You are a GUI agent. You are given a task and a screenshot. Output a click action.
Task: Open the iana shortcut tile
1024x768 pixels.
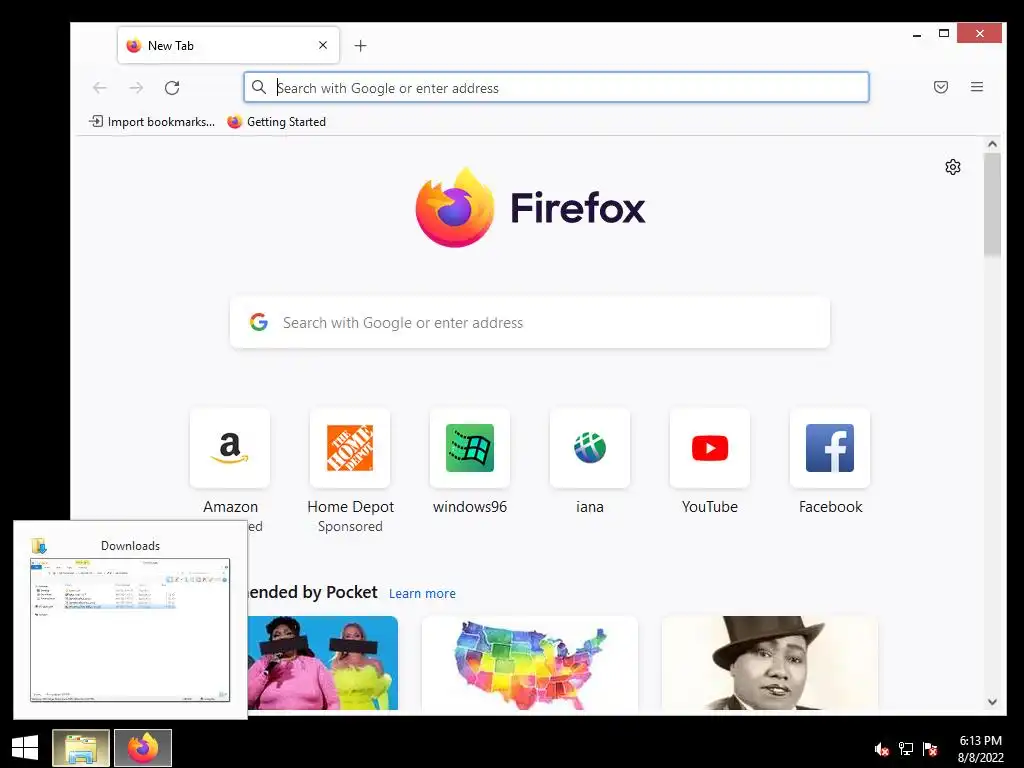click(x=590, y=449)
